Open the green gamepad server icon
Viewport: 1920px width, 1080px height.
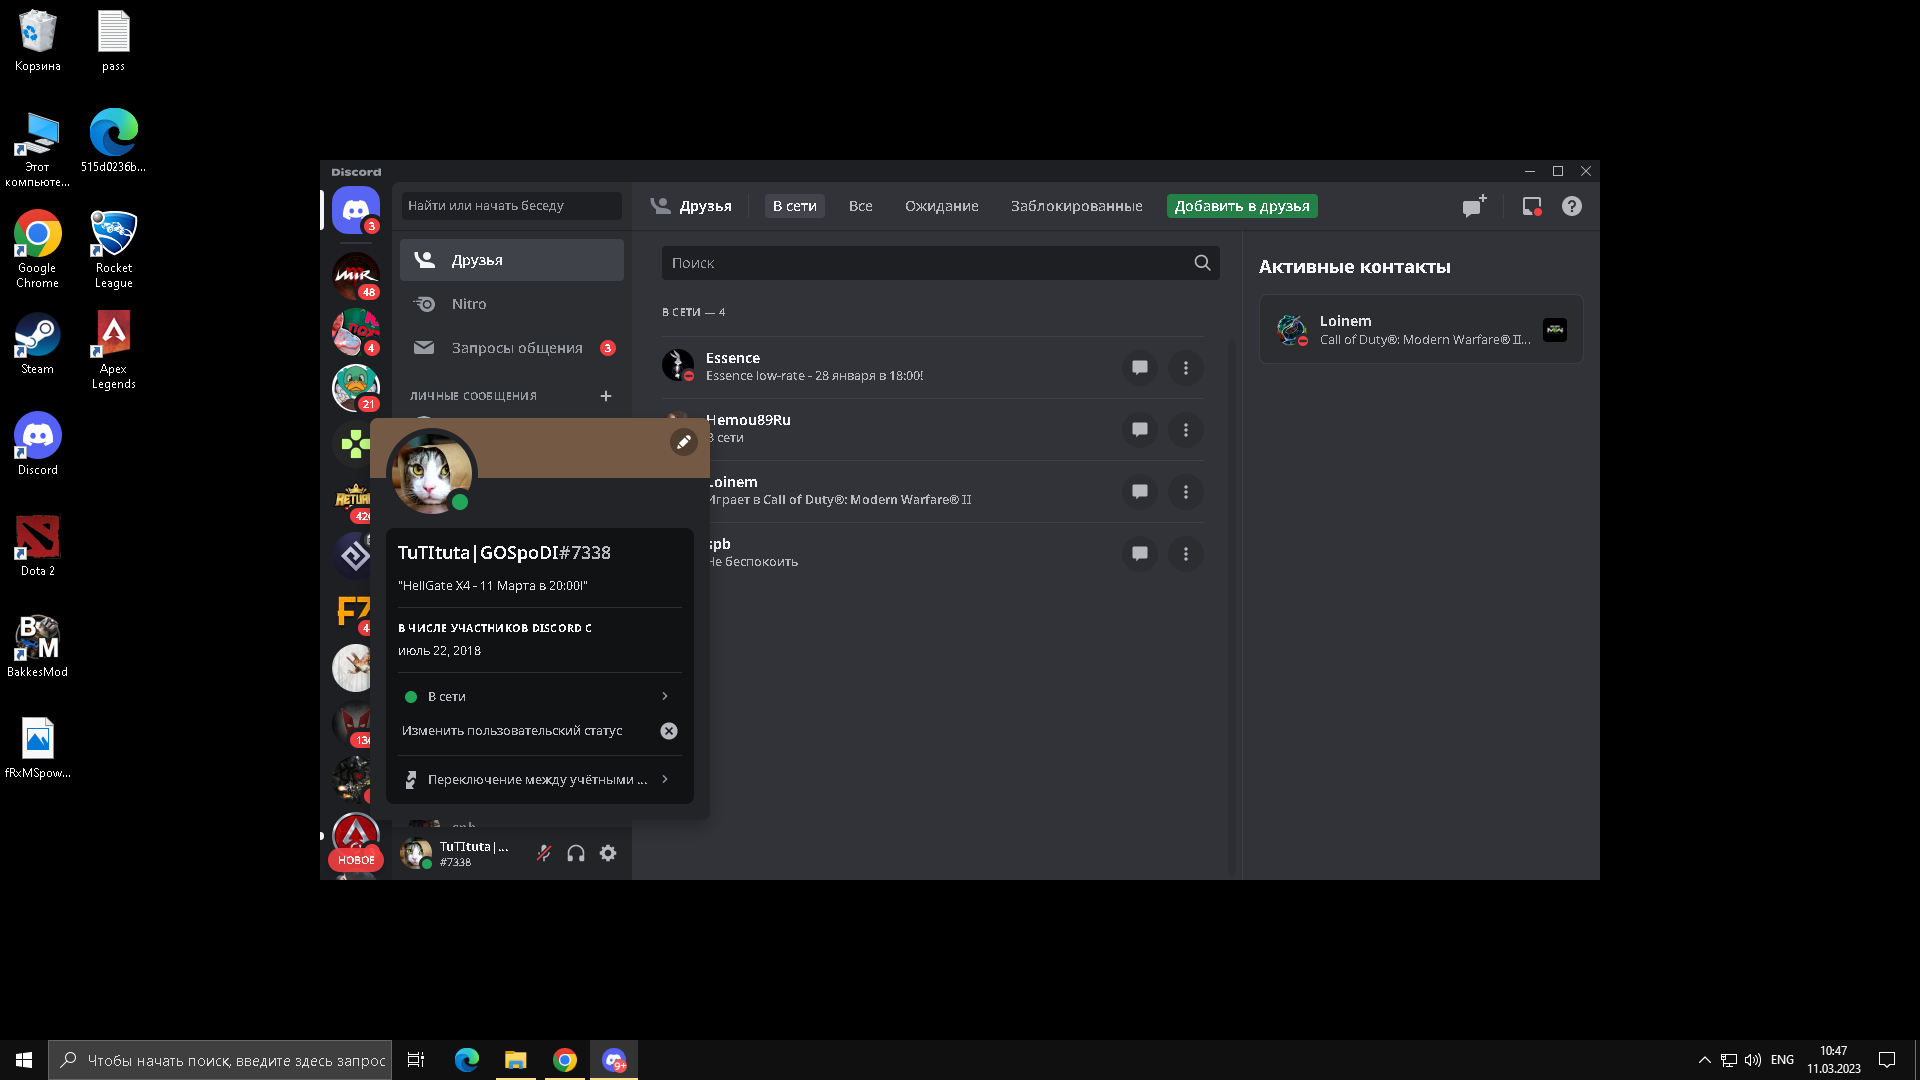pos(354,444)
